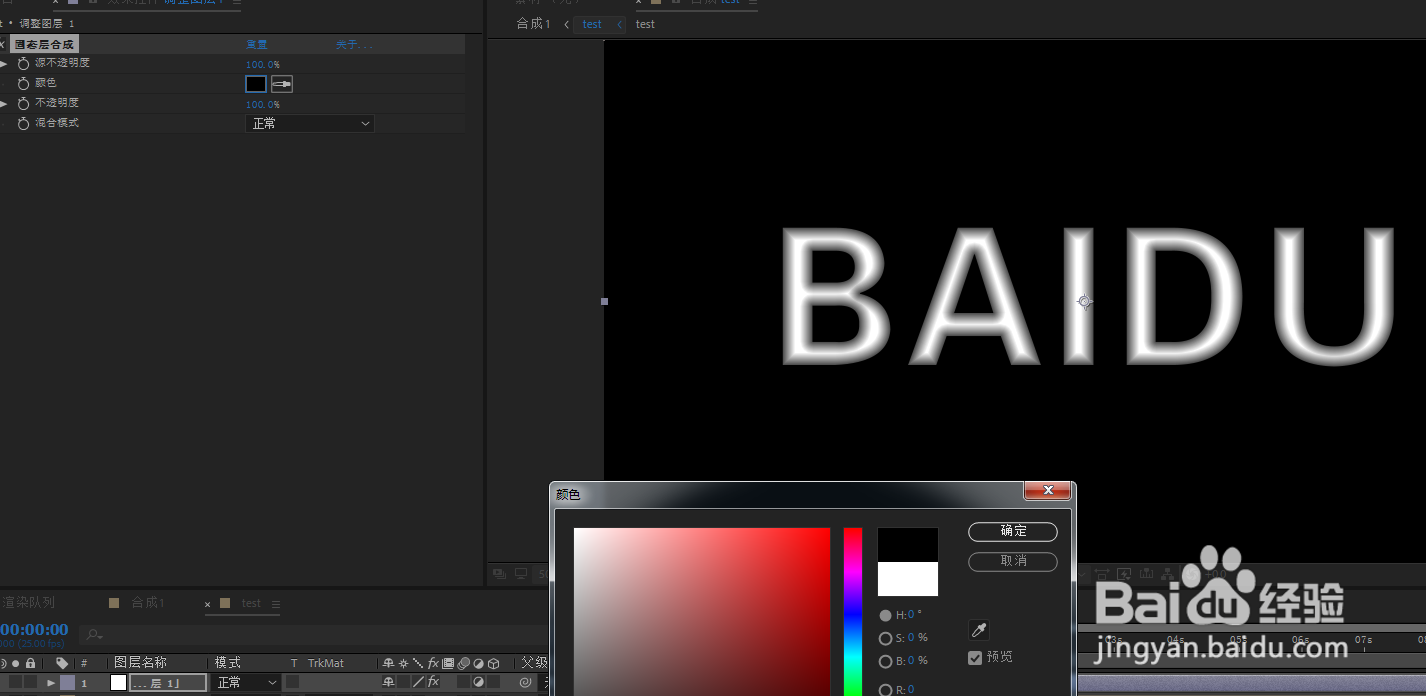The image size is (1426, 696).
Task: Toggle stopwatch for 不透明度 property
Action: [24, 103]
